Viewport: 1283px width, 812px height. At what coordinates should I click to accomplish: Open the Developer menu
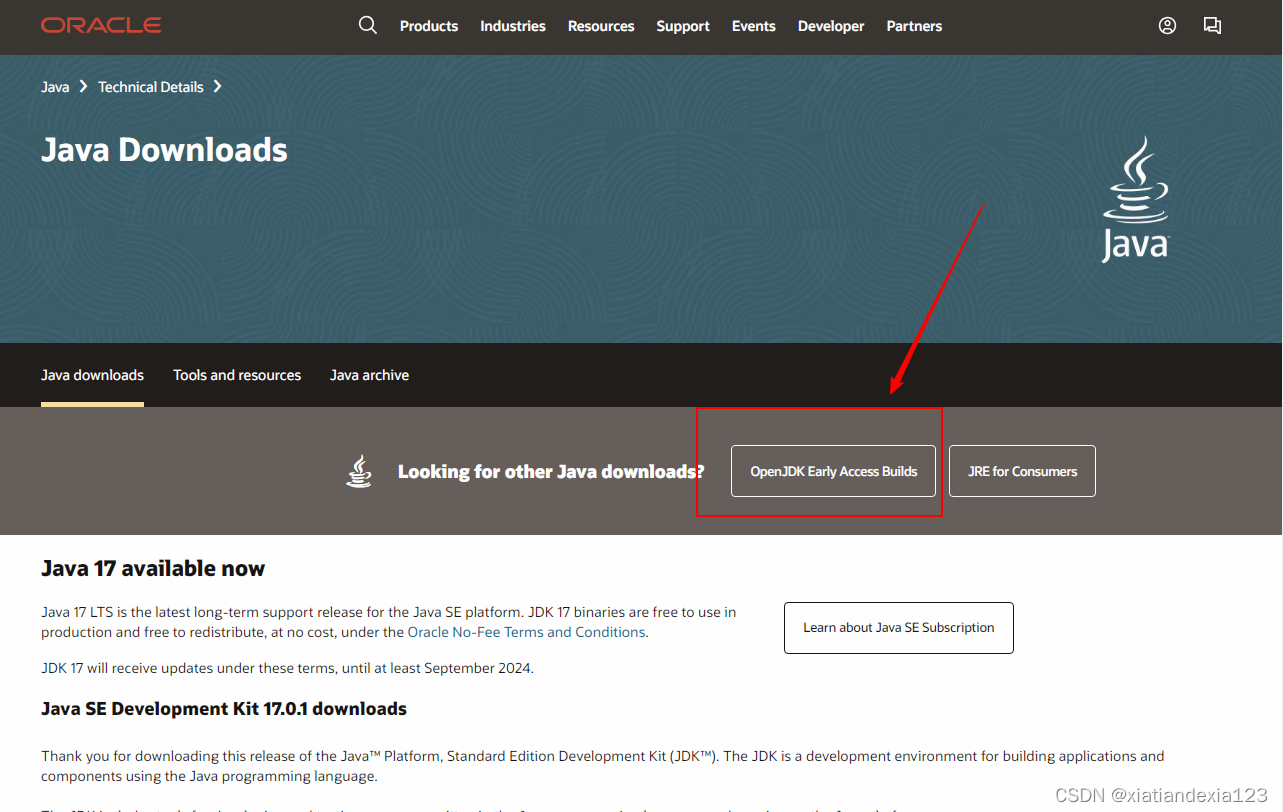coord(831,26)
